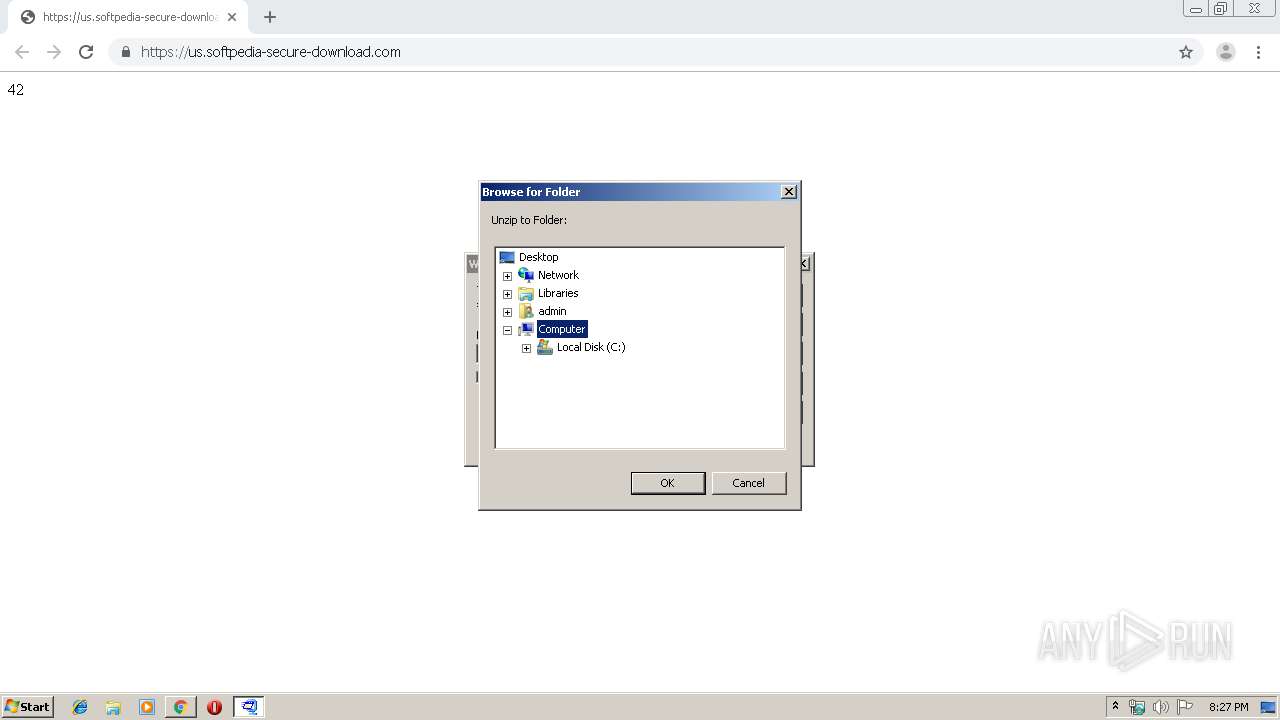Image resolution: width=1280 pixels, height=720 pixels.
Task: Select Network in the tree
Action: coord(558,275)
